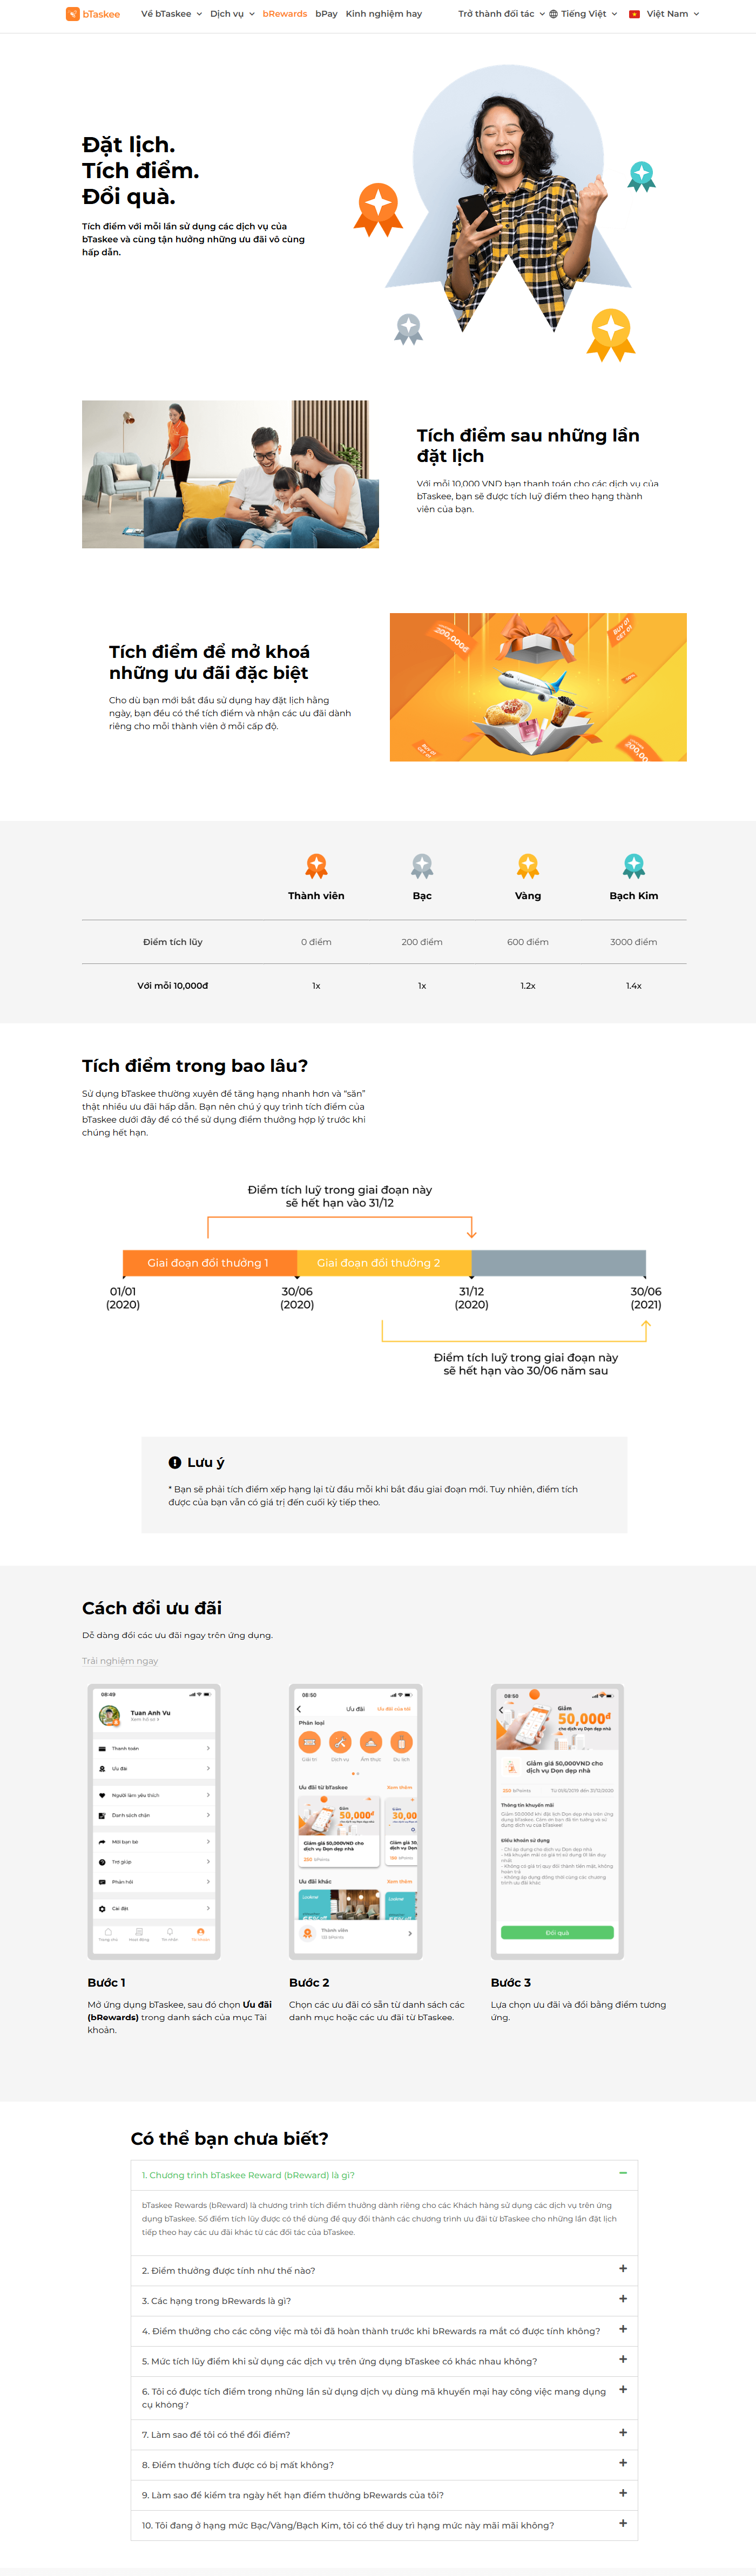
Task: Click the Bước 3 phone screenshot thumbnail
Action: 557,1821
